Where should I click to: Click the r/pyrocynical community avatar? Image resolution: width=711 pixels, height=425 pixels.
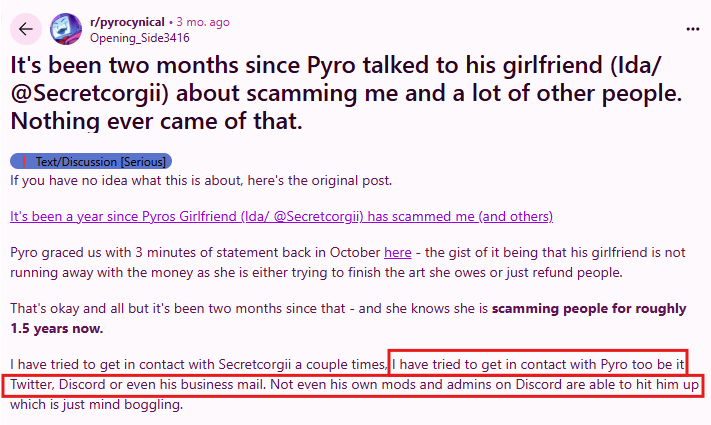[x=65, y=29]
